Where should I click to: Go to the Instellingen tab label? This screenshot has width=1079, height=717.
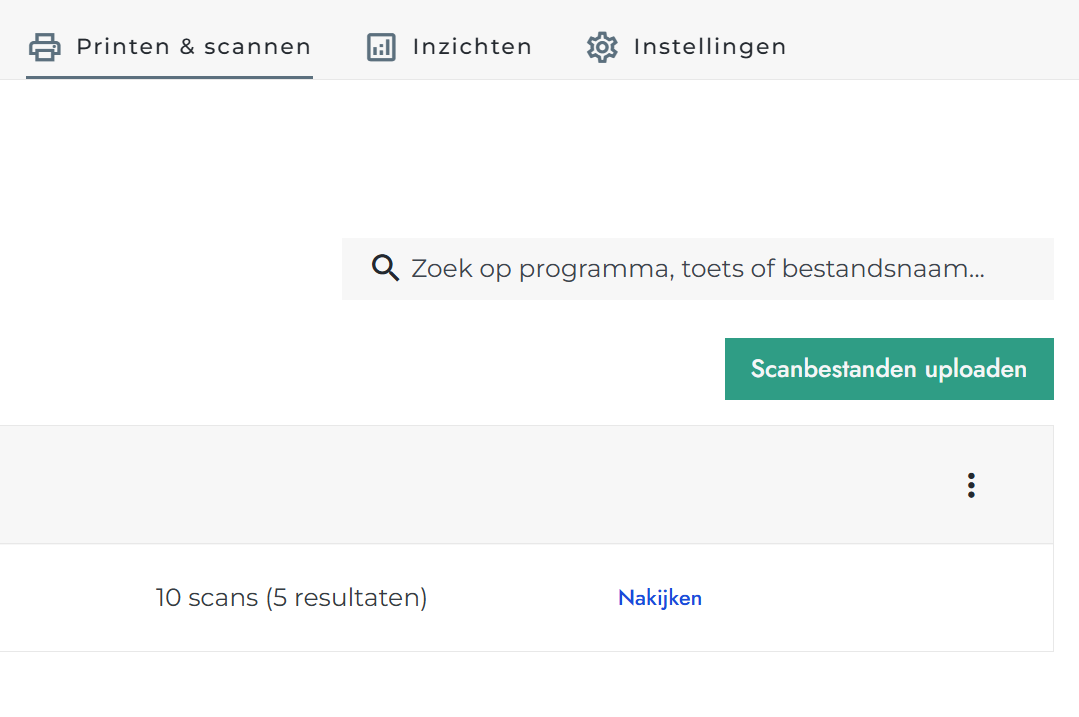(x=709, y=47)
